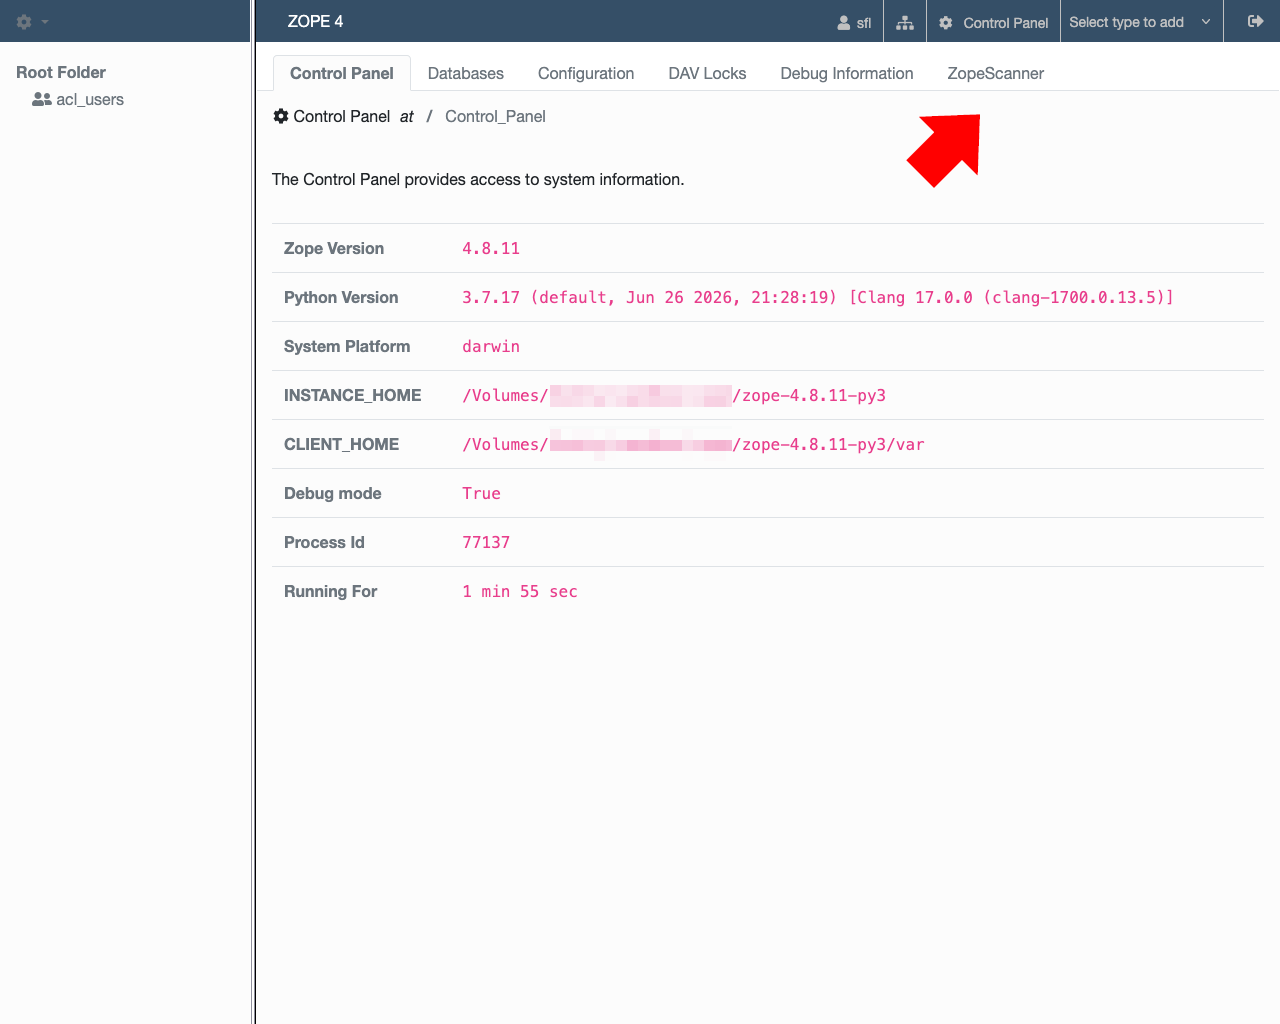Viewport: 1280px width, 1024px height.
Task: Select the Root Folder in the sidebar
Action: coord(61,72)
